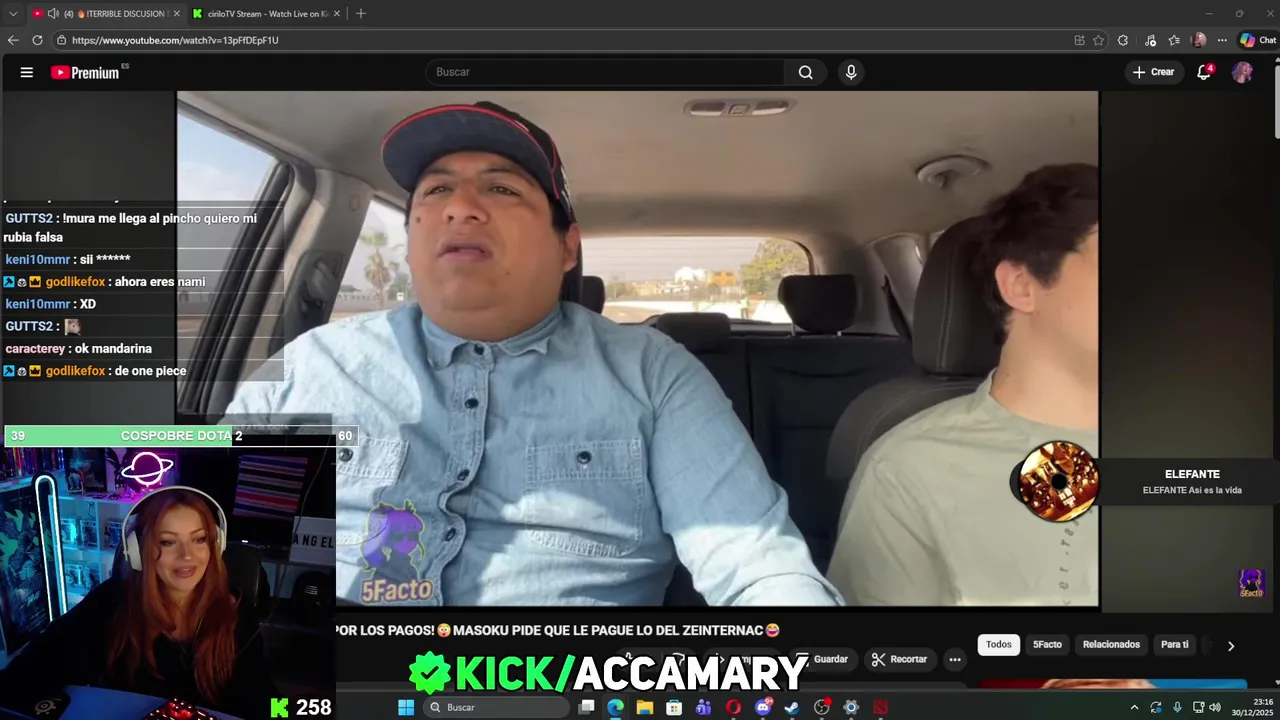Open Dota 2 from the taskbar
The width and height of the screenshot is (1280, 720).
[880, 707]
